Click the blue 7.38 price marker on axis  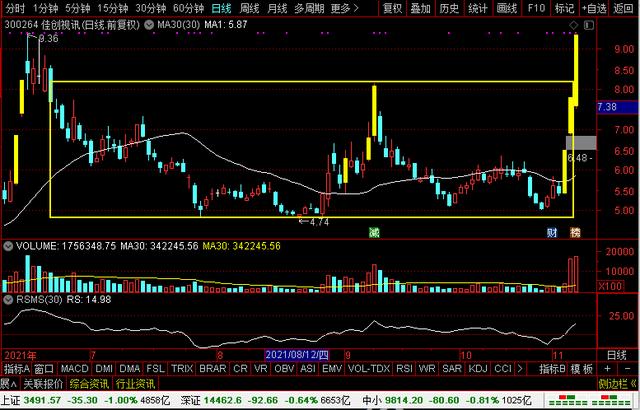(x=607, y=107)
